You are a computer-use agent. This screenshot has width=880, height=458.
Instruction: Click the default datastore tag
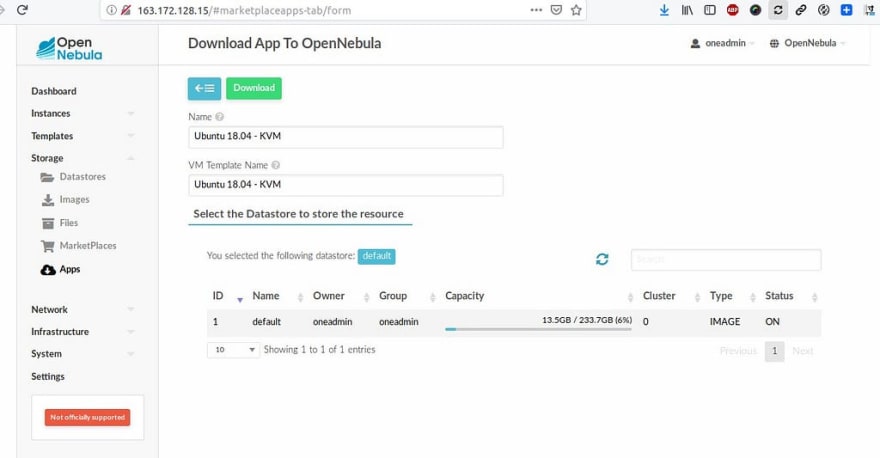pos(377,256)
